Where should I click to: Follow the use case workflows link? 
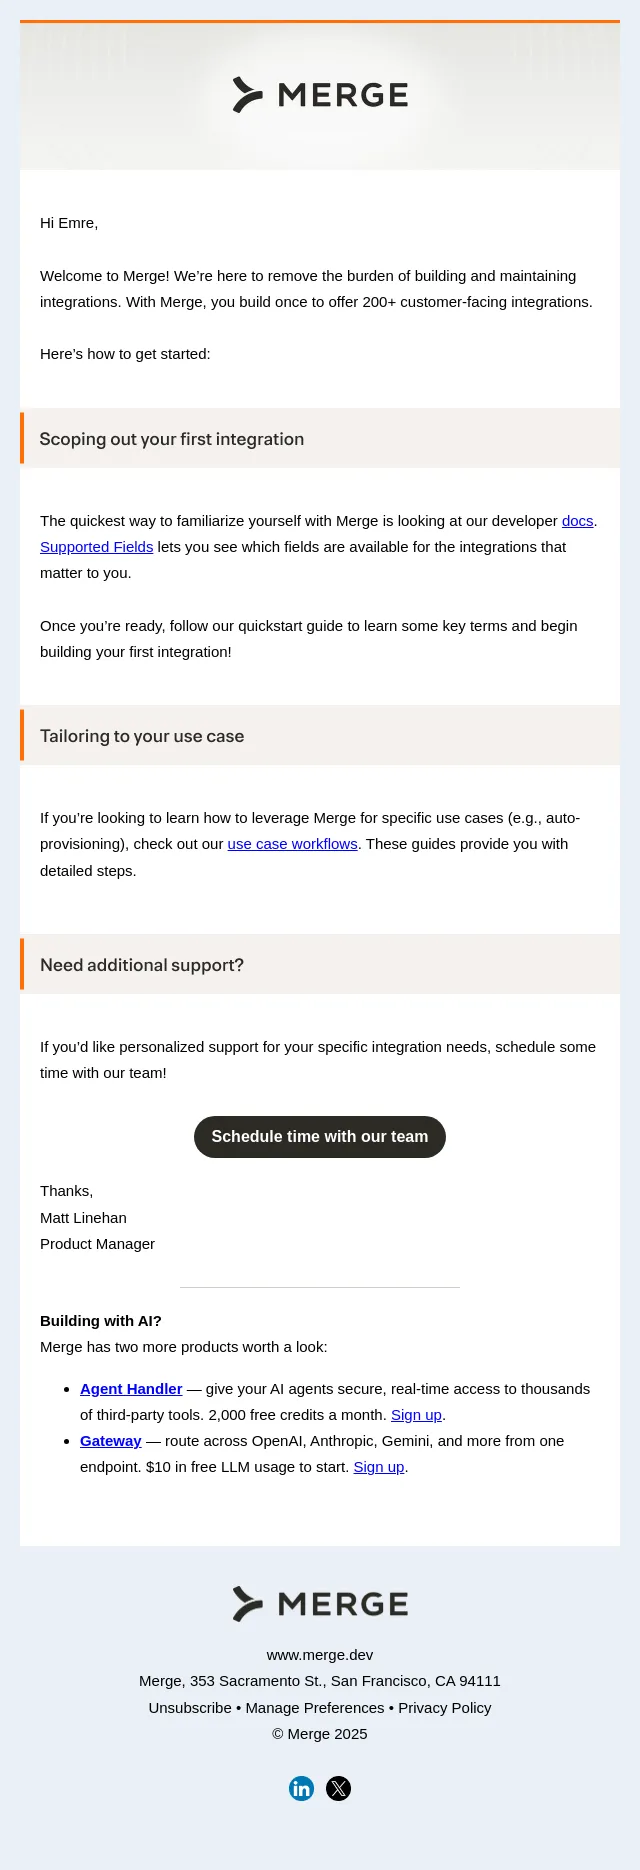[292, 844]
